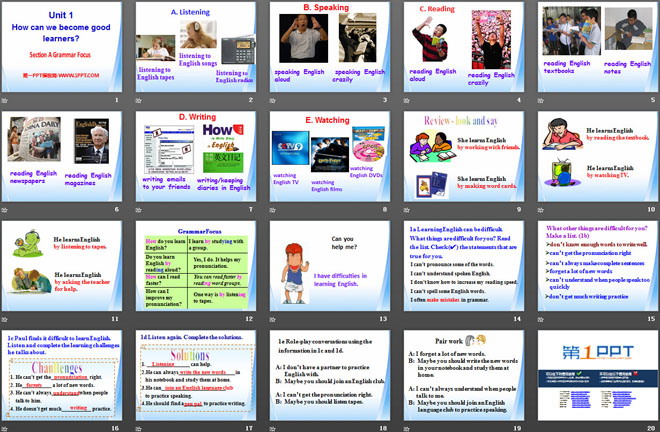Screen dimensions: 660x432
Task: Click slide number label 20
Action: pos(651,428)
